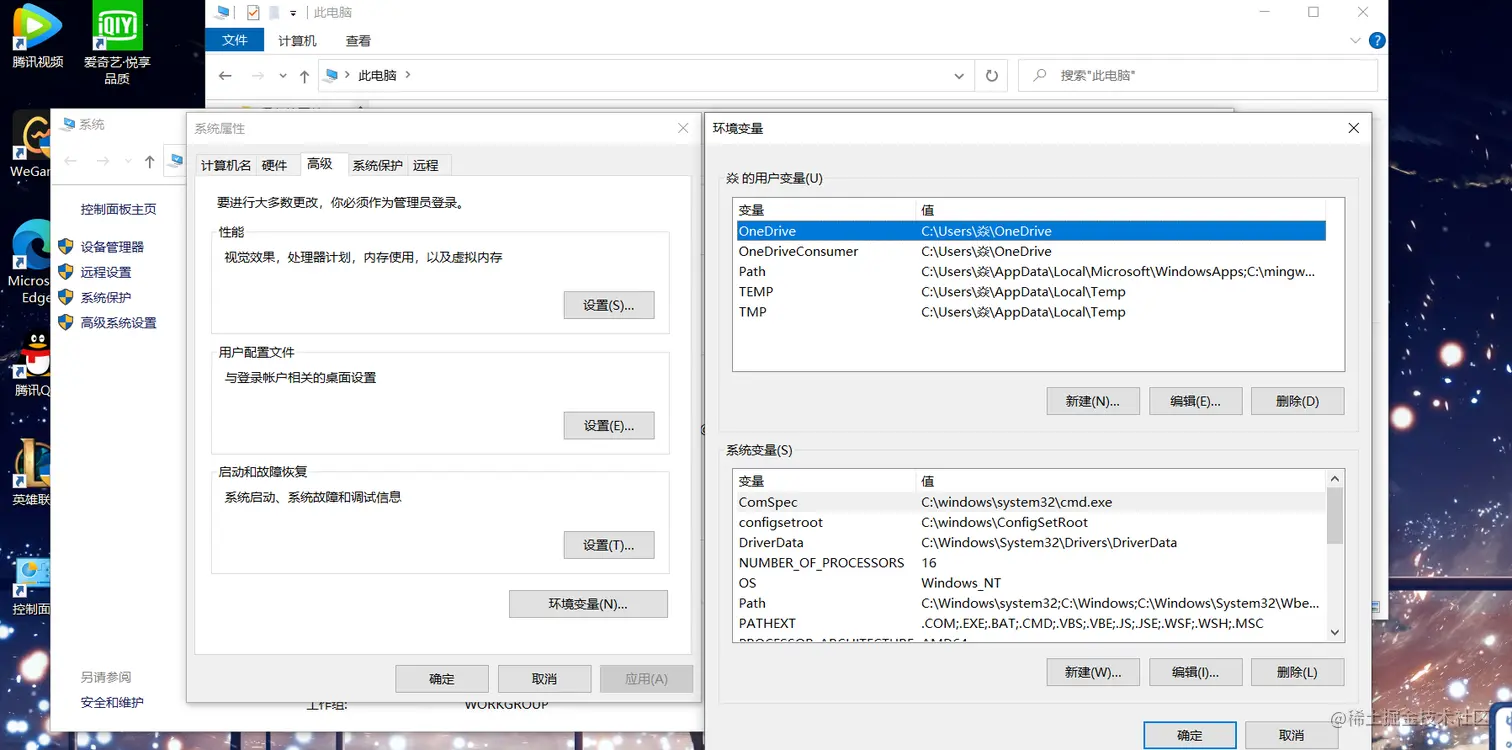Switch to the 系统保护 tab in 系统属性
Screen dimensions: 1512x750
[377, 165]
